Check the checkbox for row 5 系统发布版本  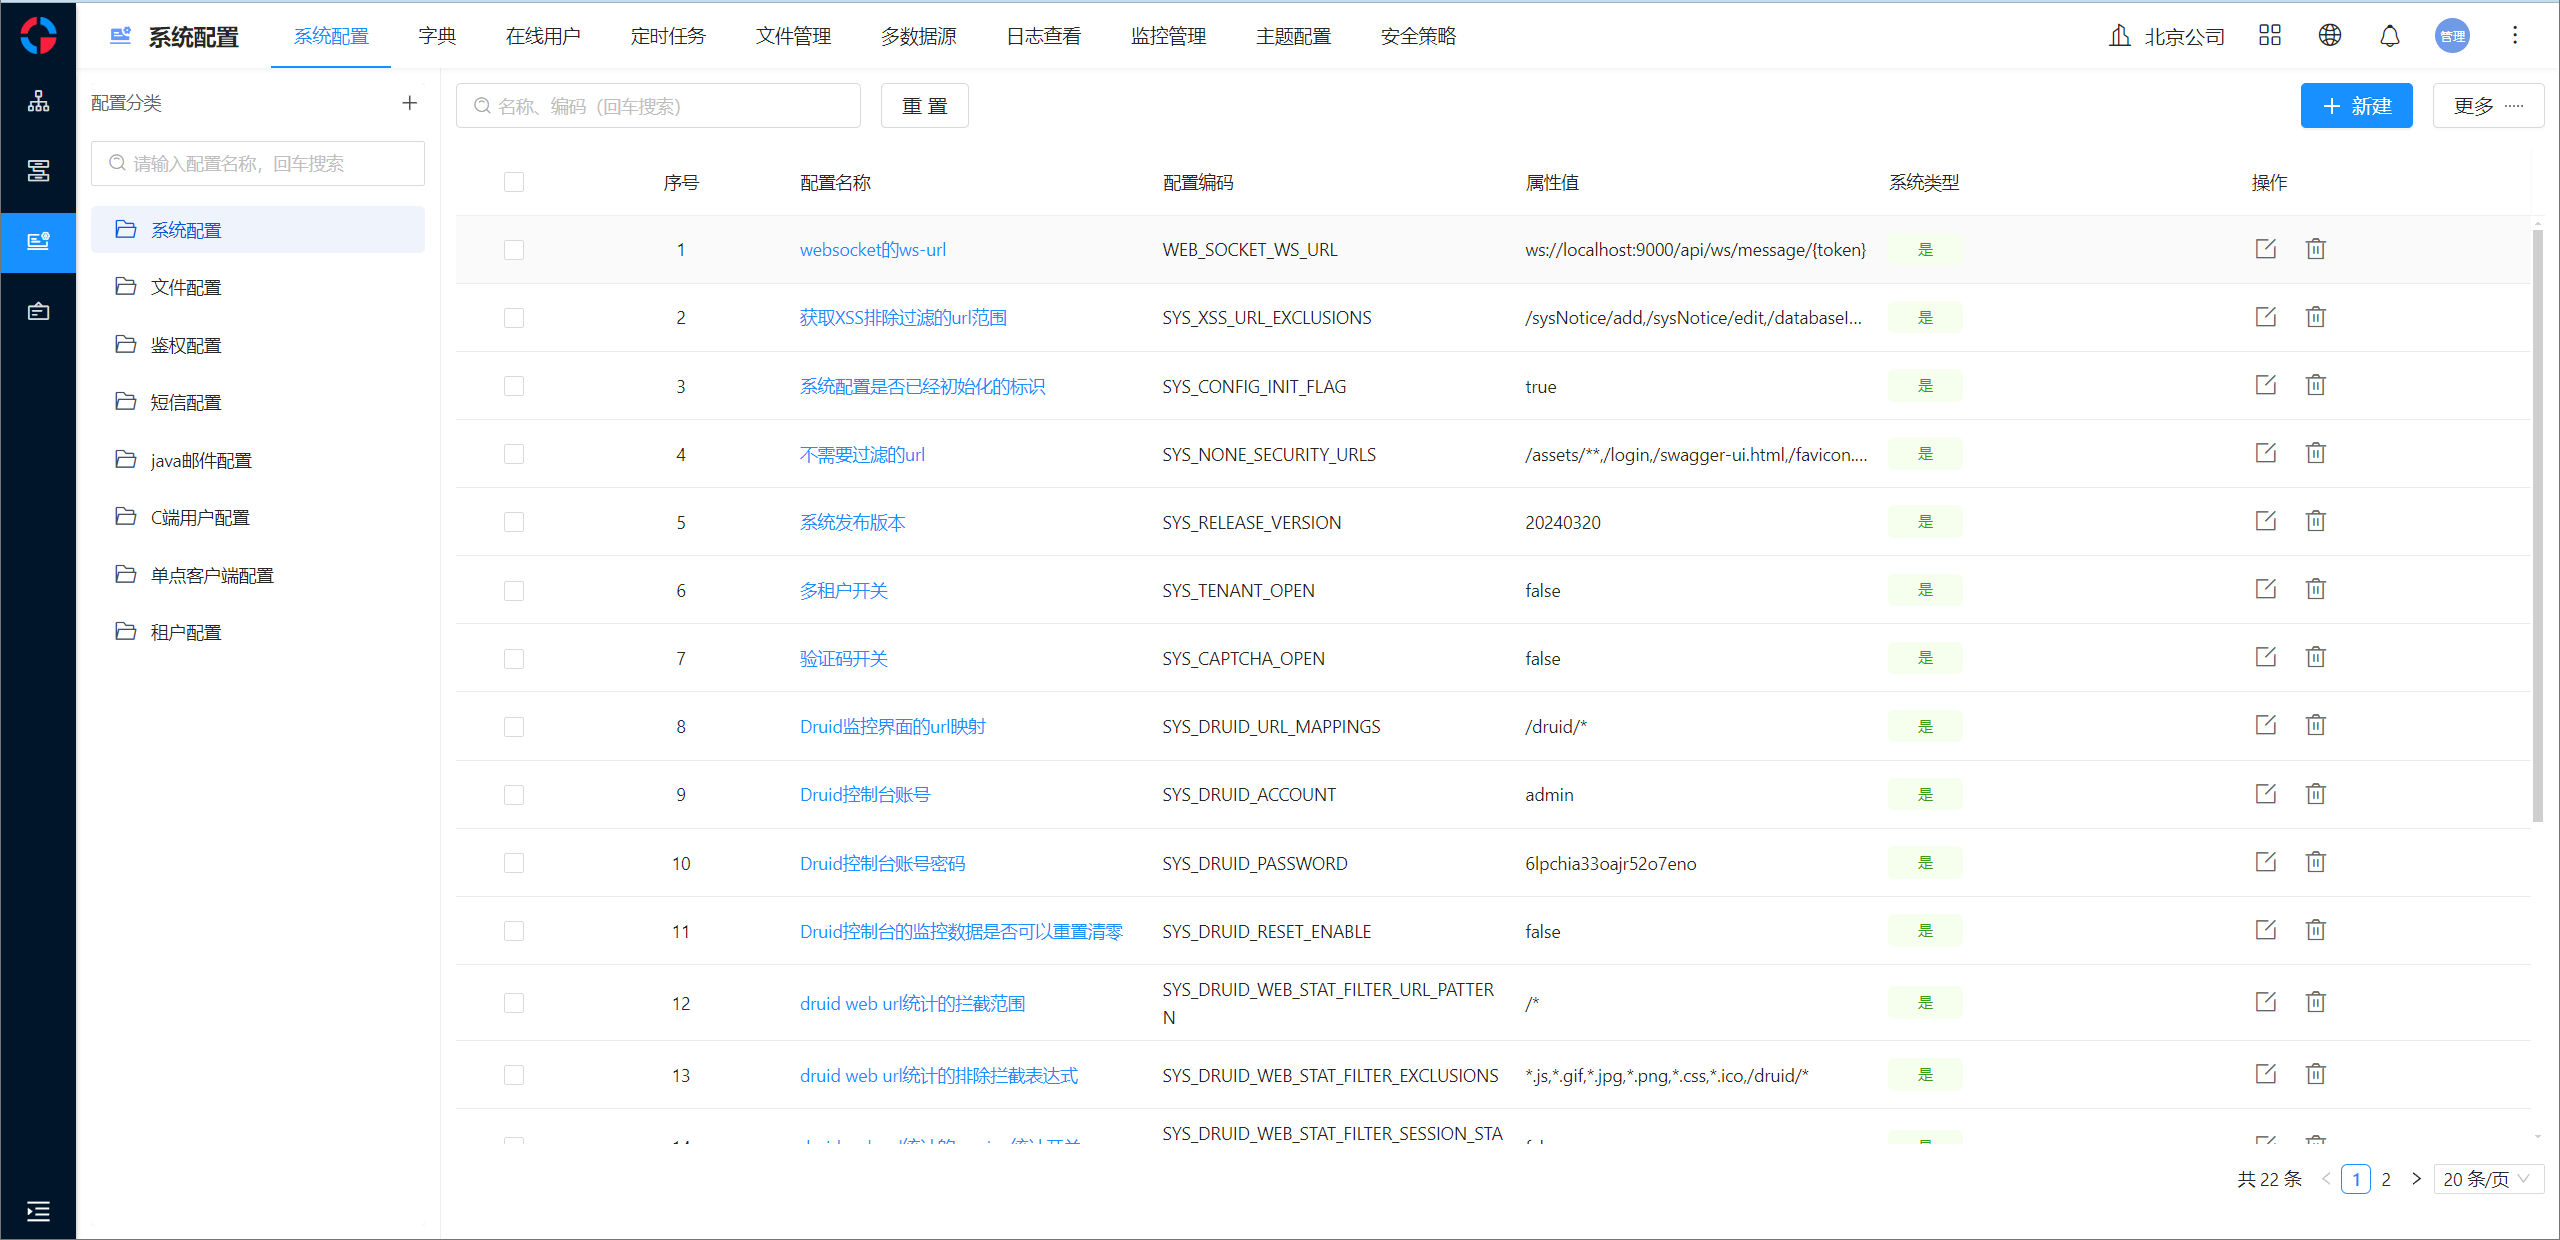tap(514, 522)
